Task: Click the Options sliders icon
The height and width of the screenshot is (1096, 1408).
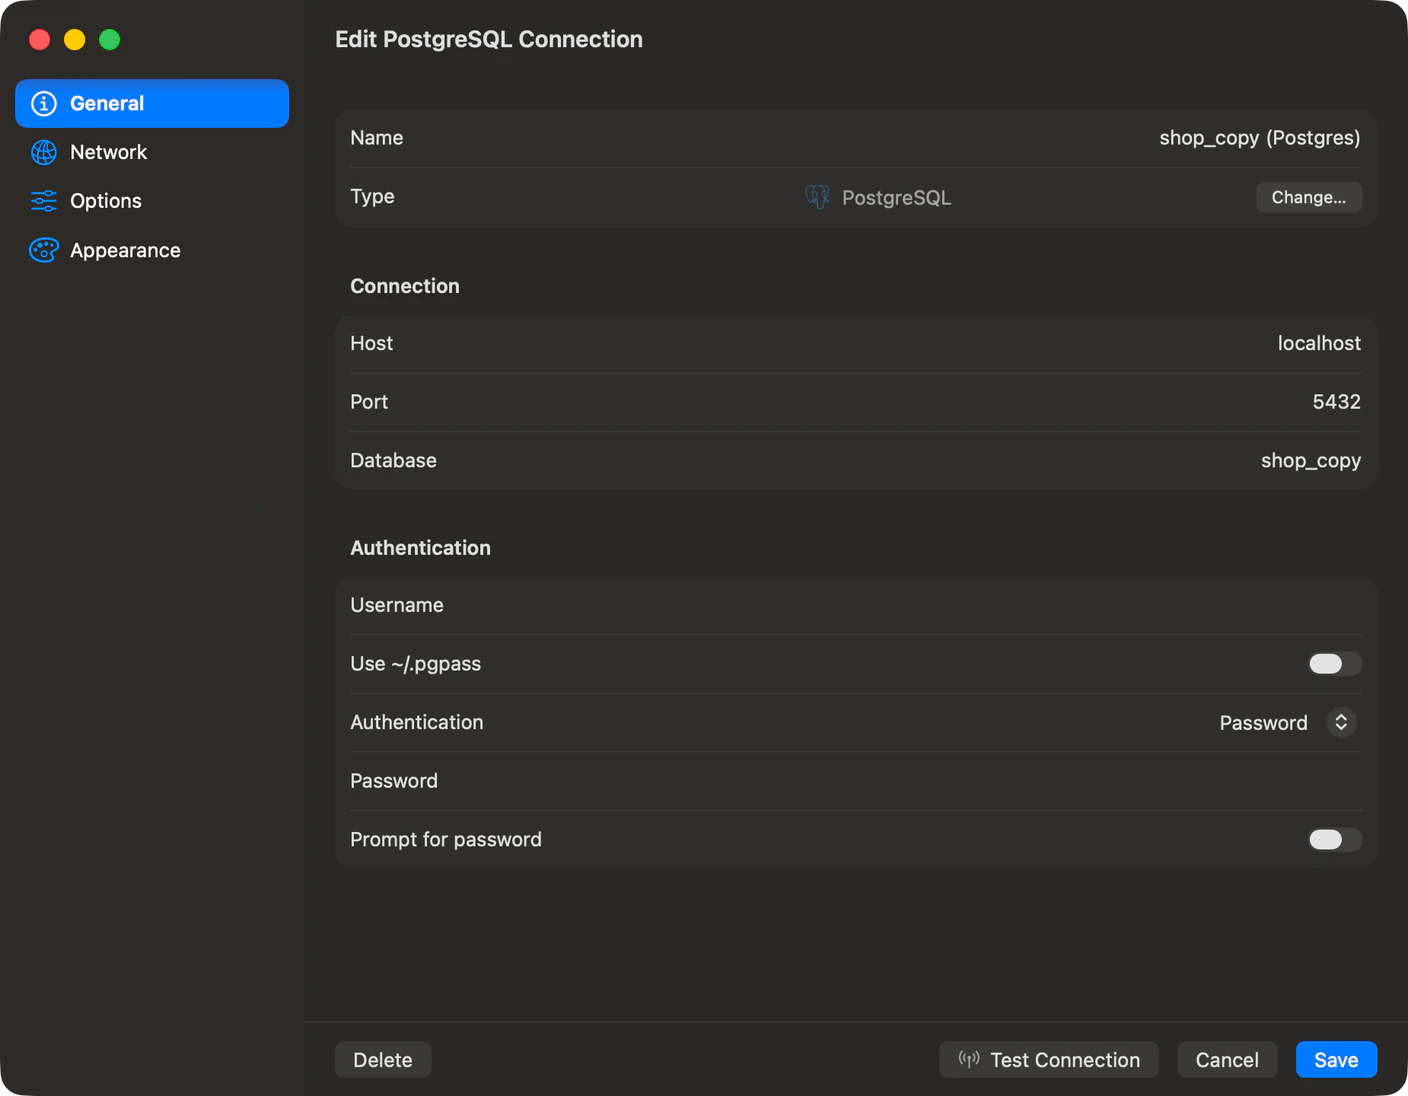Action: (x=44, y=201)
